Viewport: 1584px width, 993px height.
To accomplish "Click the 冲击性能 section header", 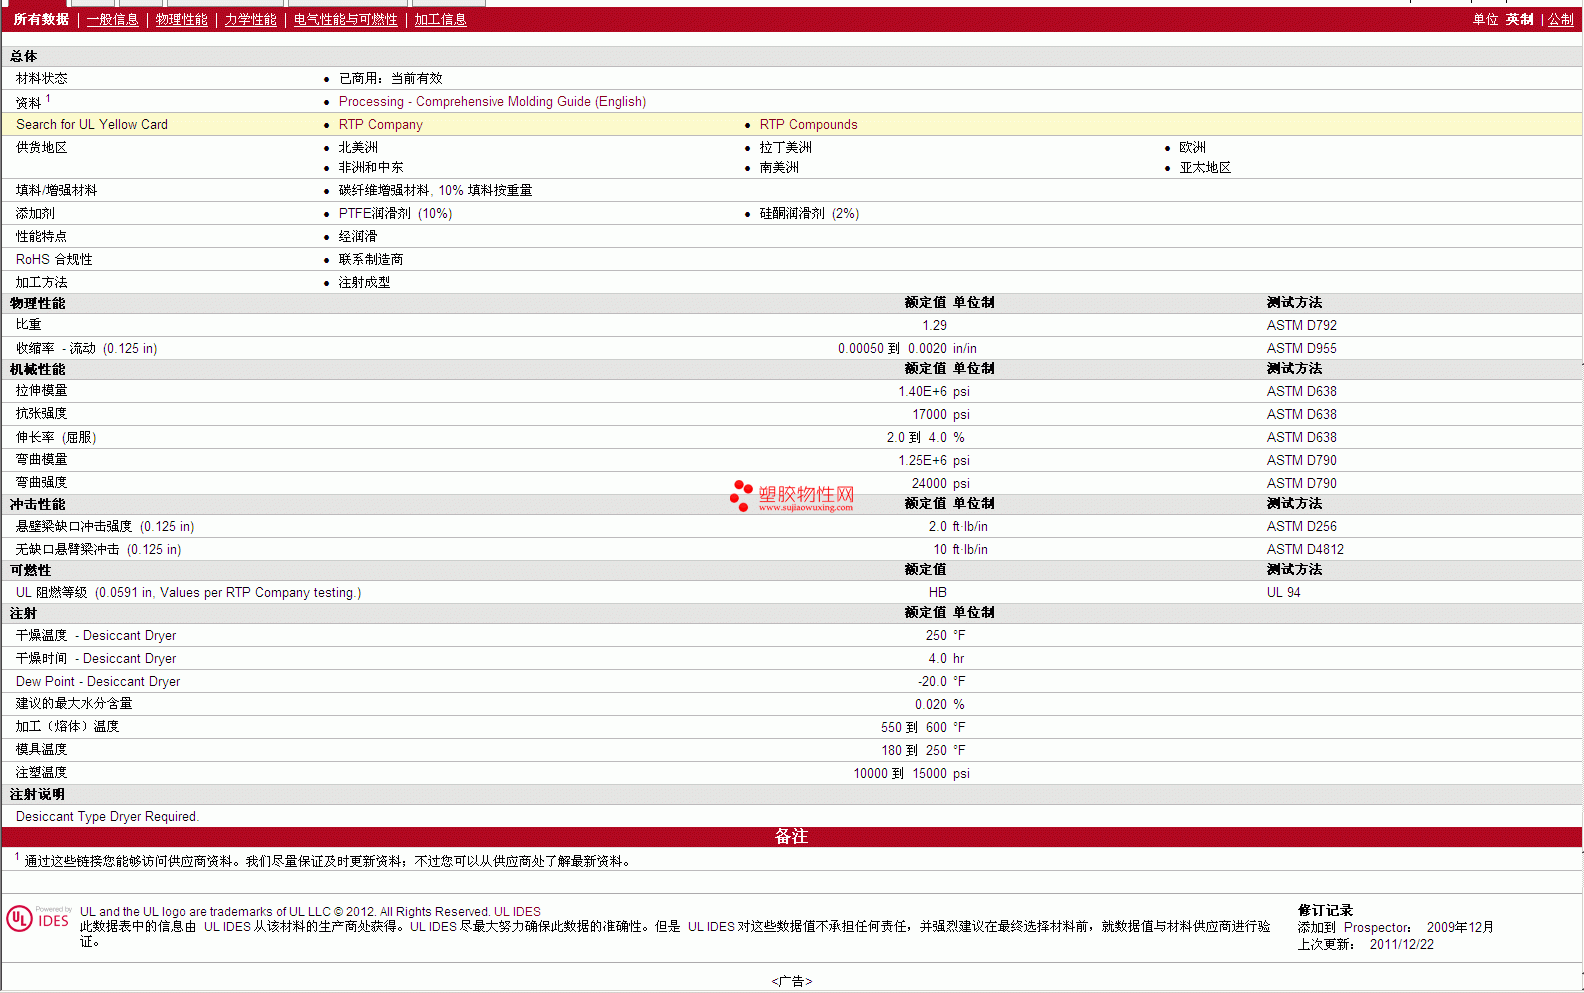I will (38, 504).
